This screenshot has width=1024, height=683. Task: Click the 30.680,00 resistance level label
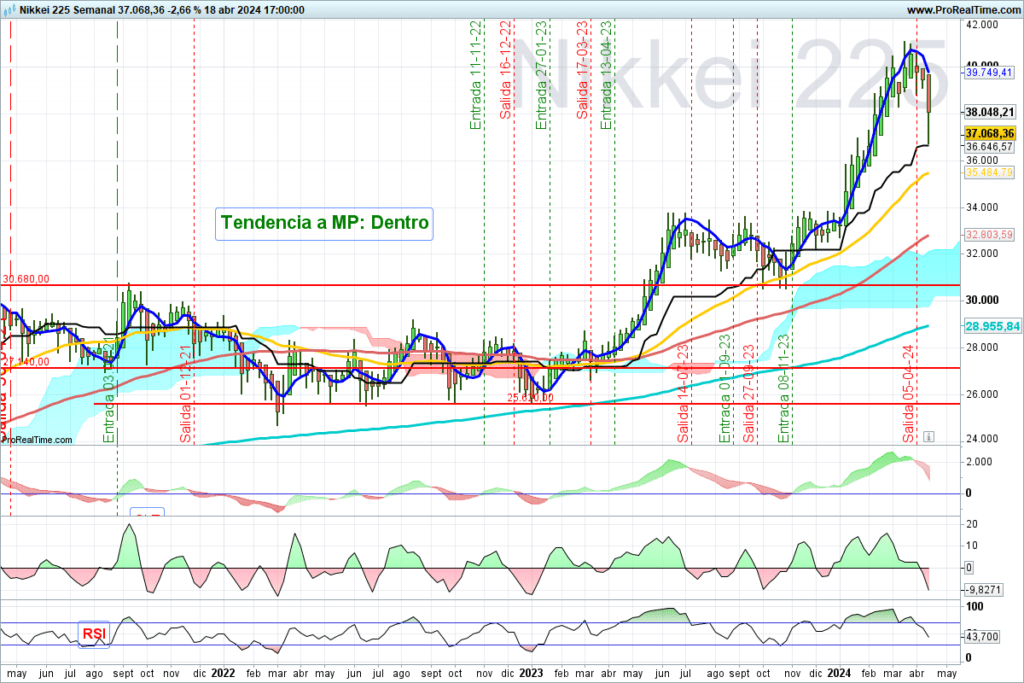[25, 279]
